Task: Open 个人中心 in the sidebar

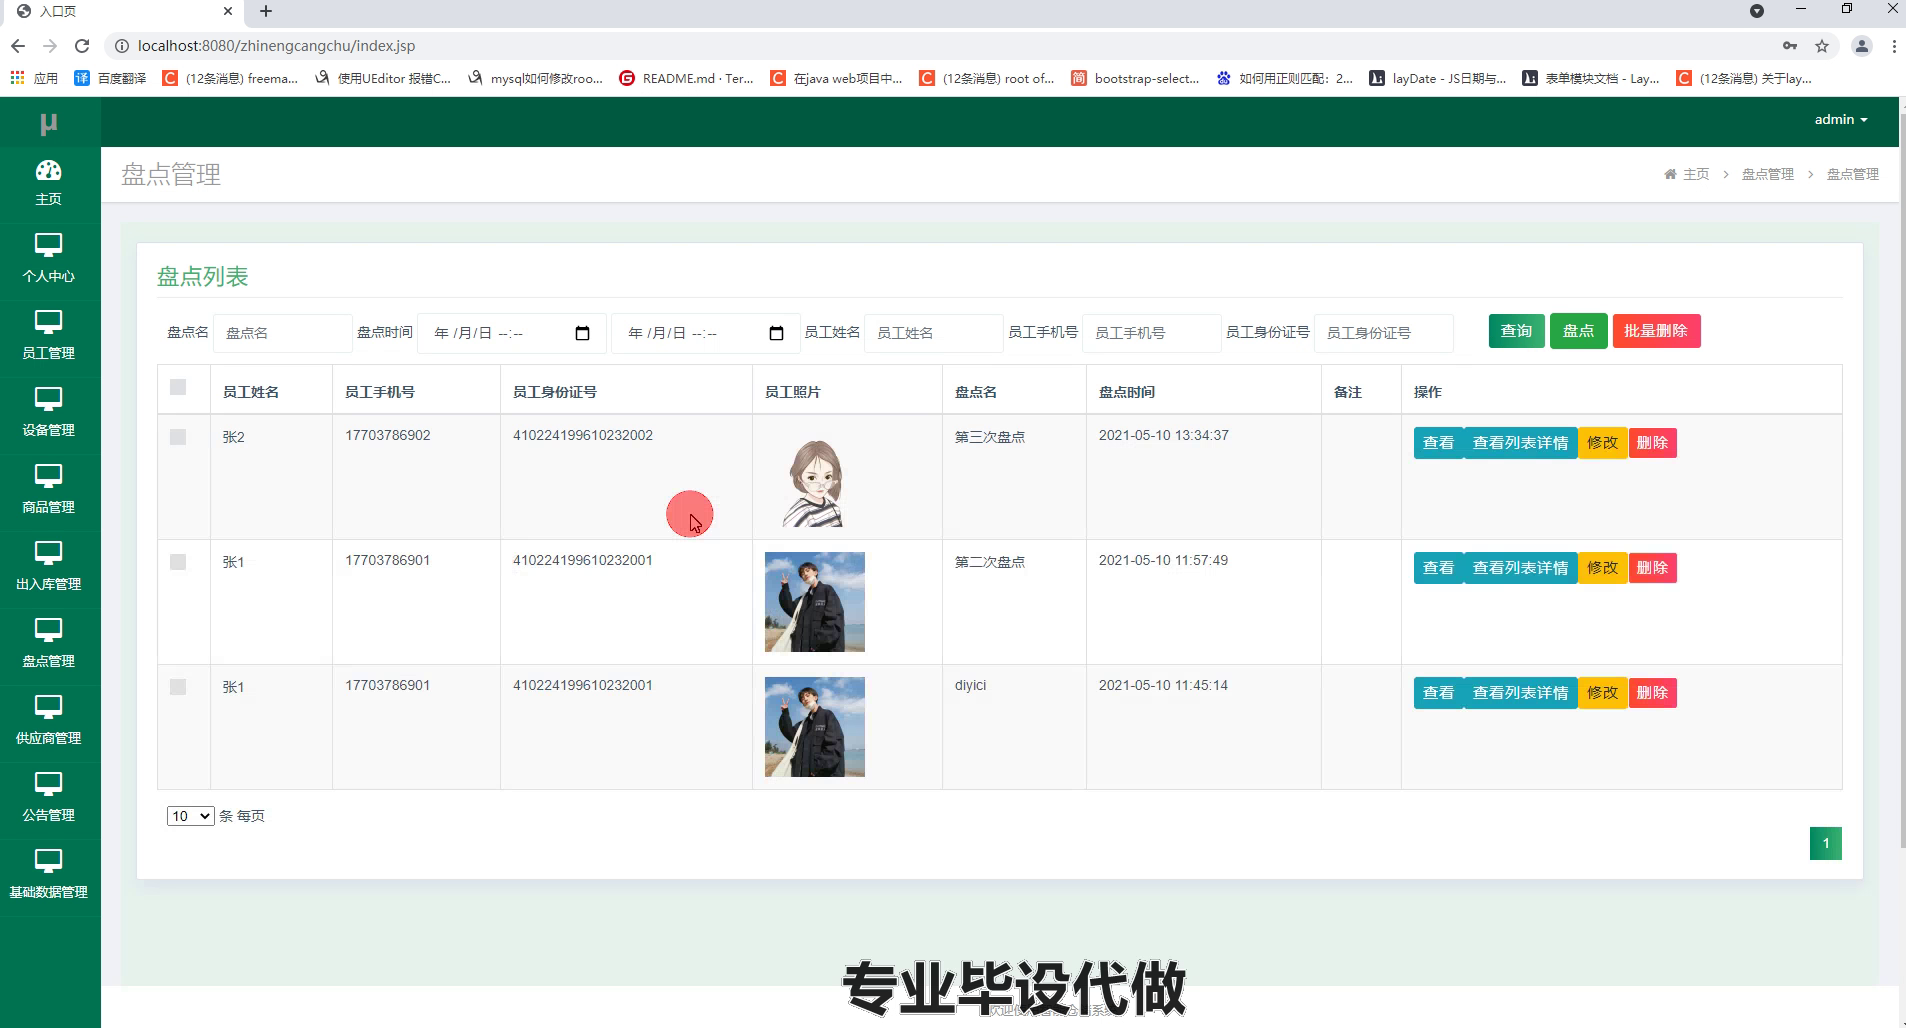Action: coord(48,259)
